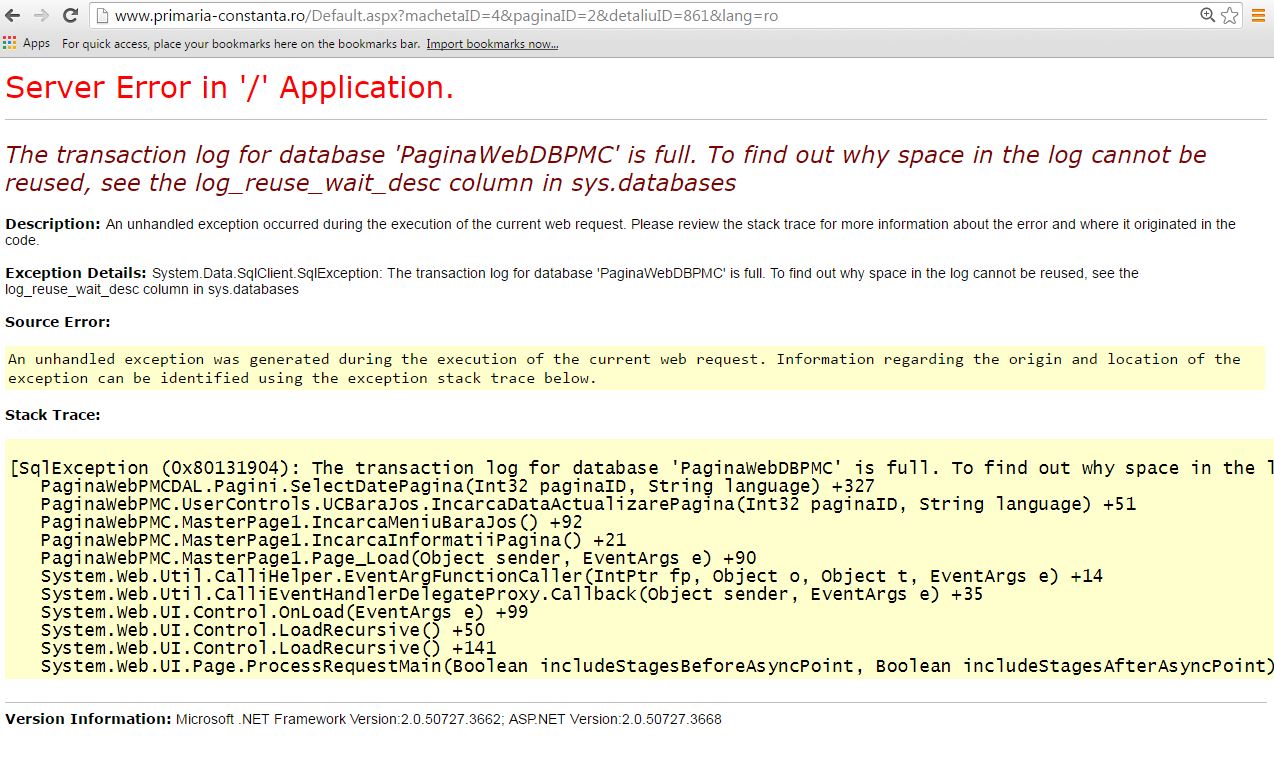
Task: Click the yellow Source Error message box
Action: tap(634, 368)
